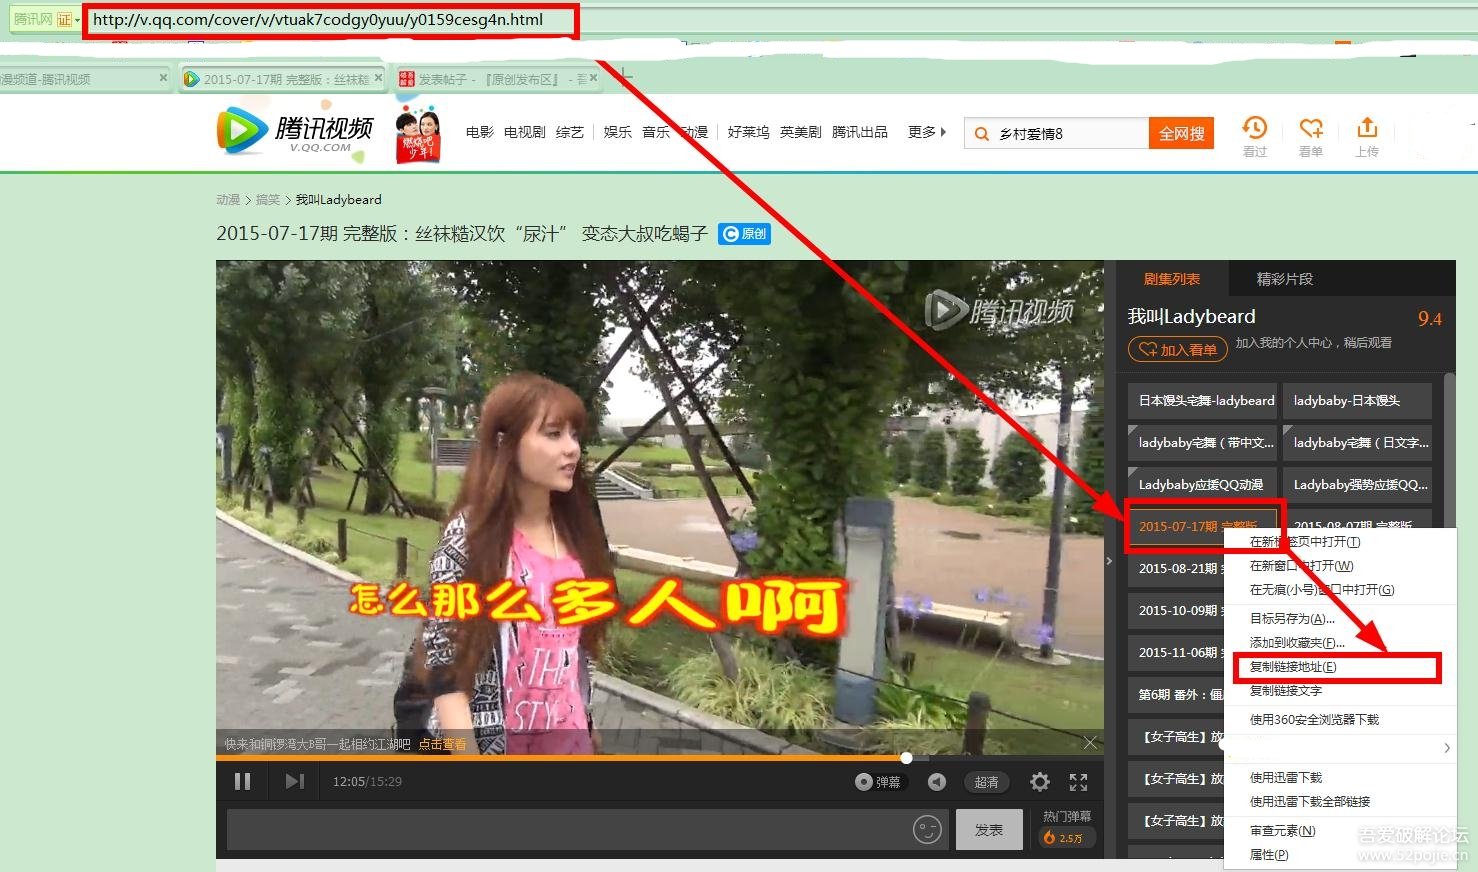Expand the context menu submenu arrow

point(1446,748)
